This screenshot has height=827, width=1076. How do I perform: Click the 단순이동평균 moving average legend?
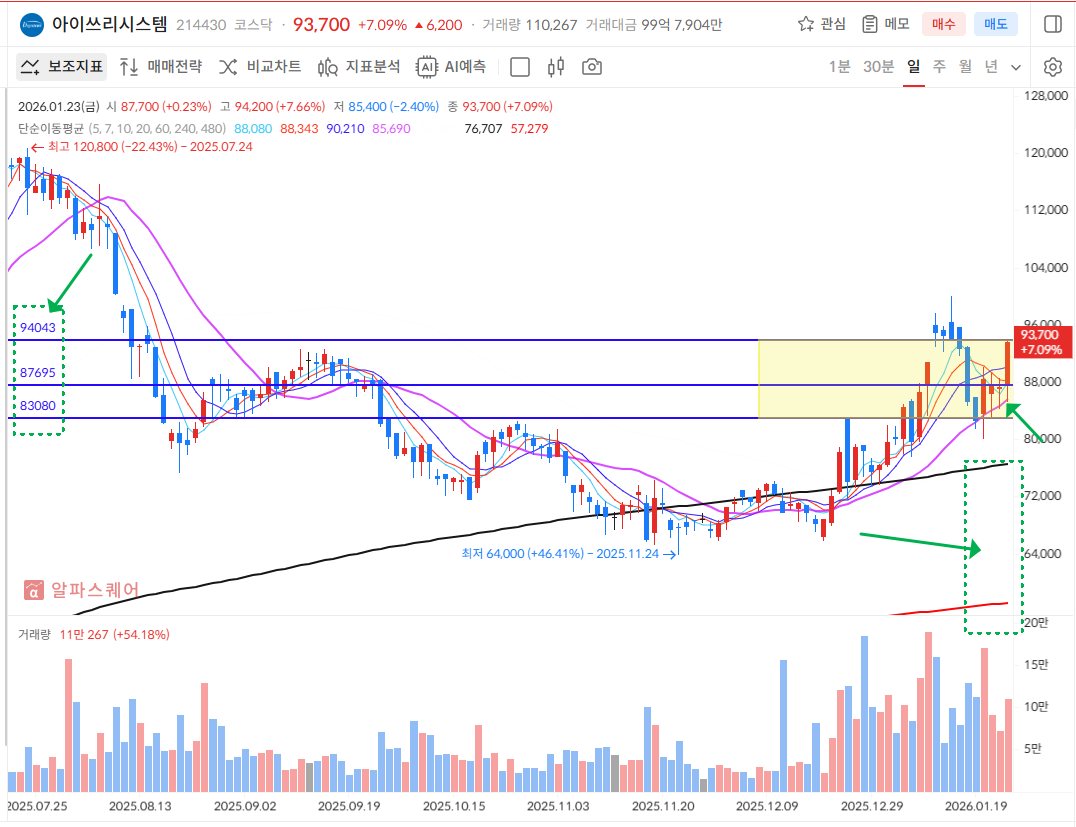coord(51,129)
